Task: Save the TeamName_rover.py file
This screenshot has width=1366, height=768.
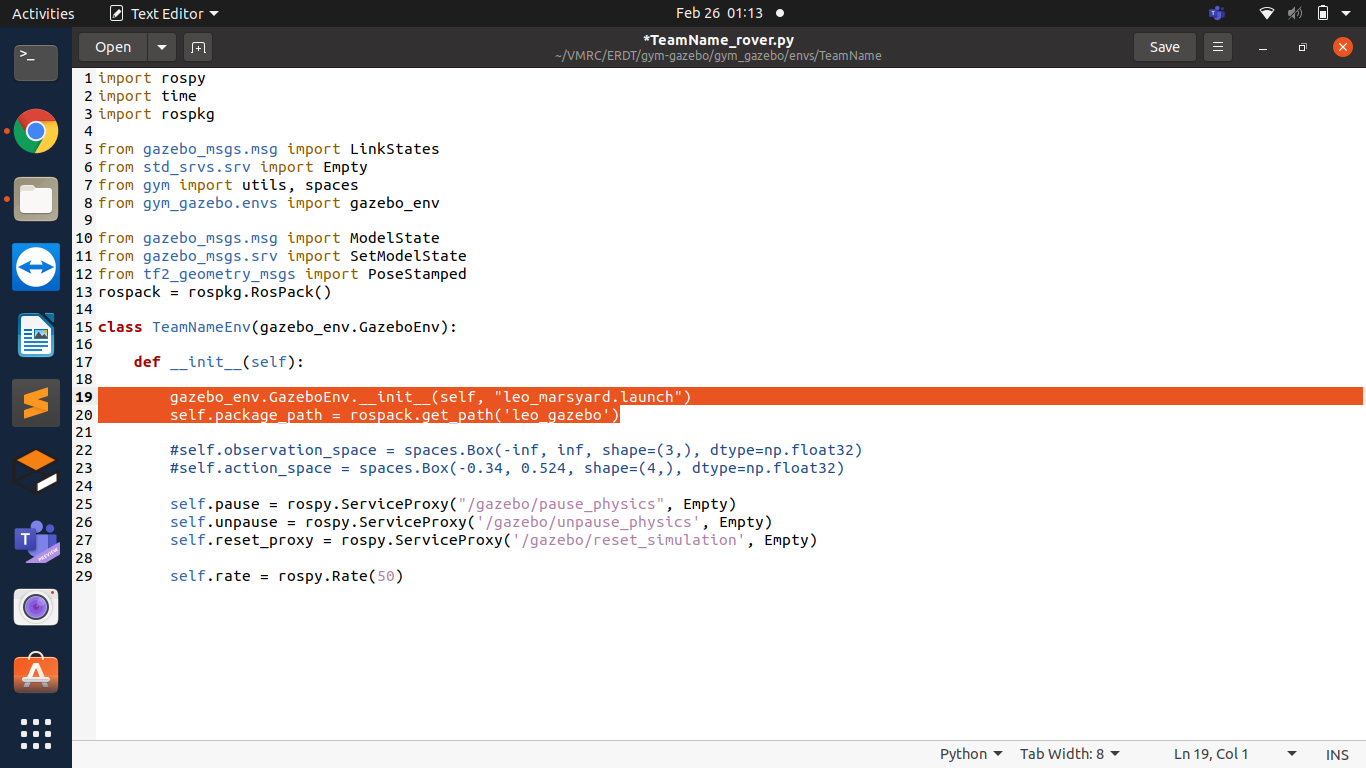Action: pos(1164,47)
